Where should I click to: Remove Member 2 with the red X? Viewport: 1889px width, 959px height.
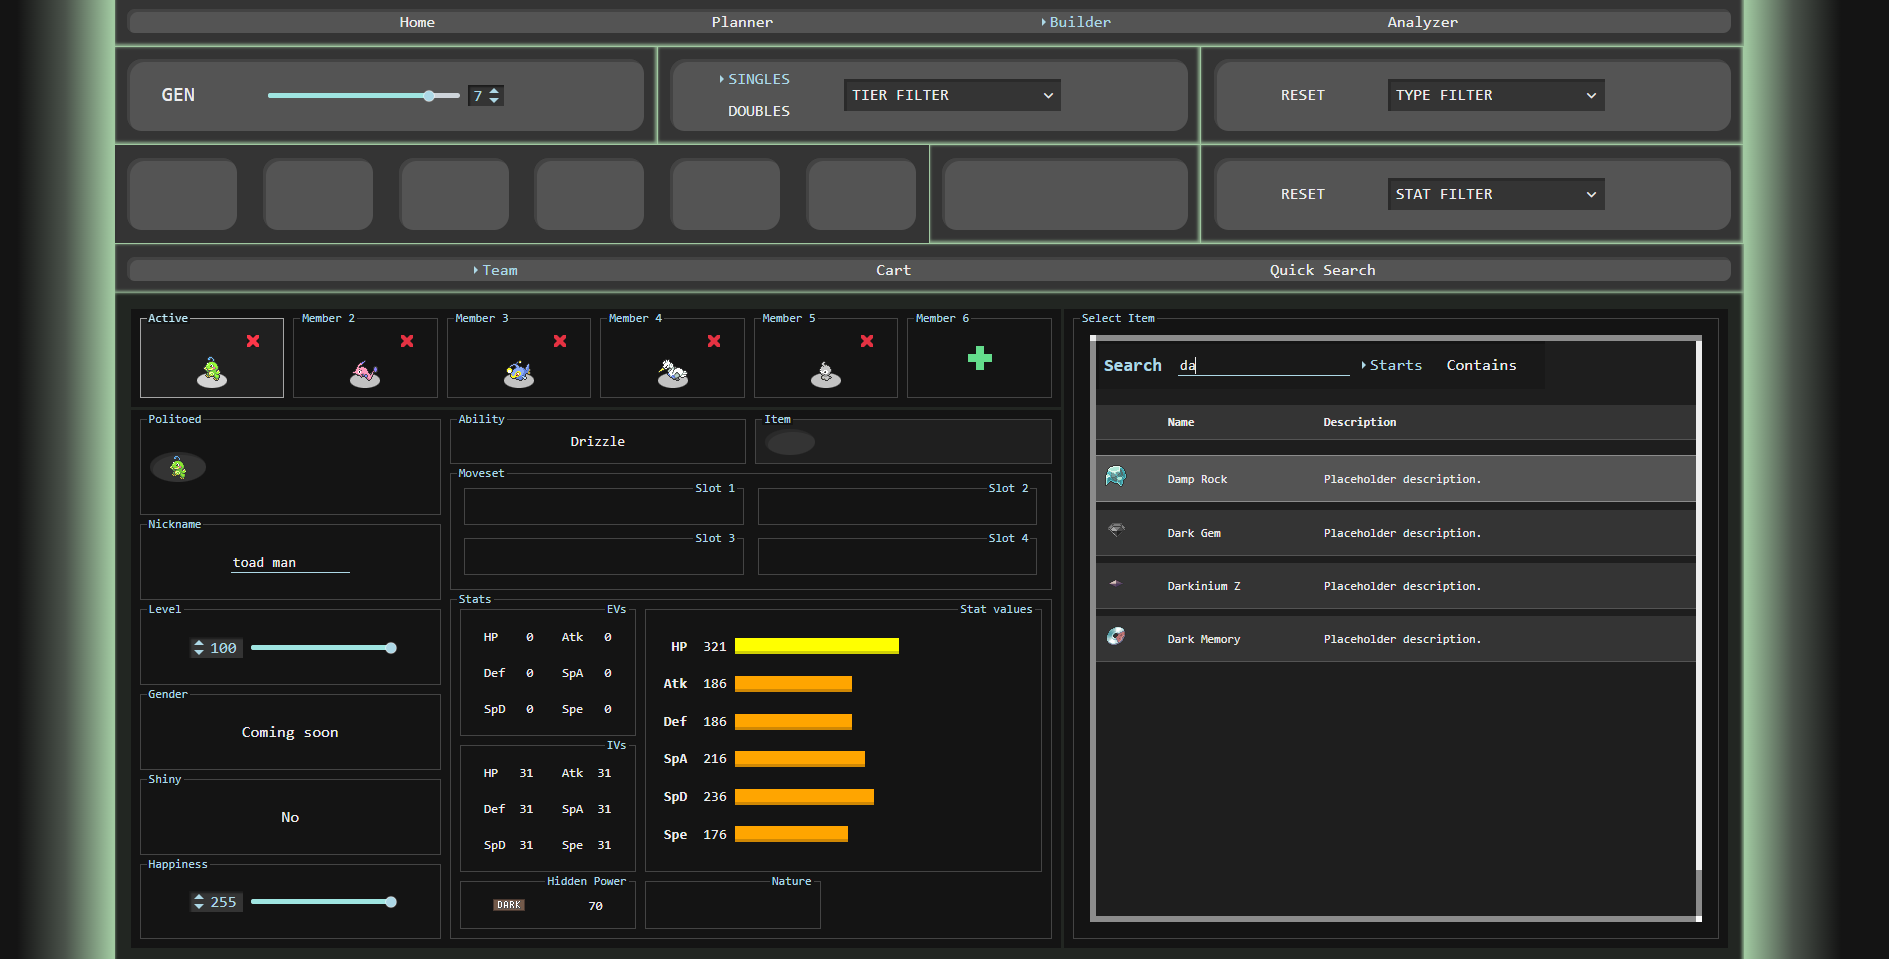tap(407, 341)
